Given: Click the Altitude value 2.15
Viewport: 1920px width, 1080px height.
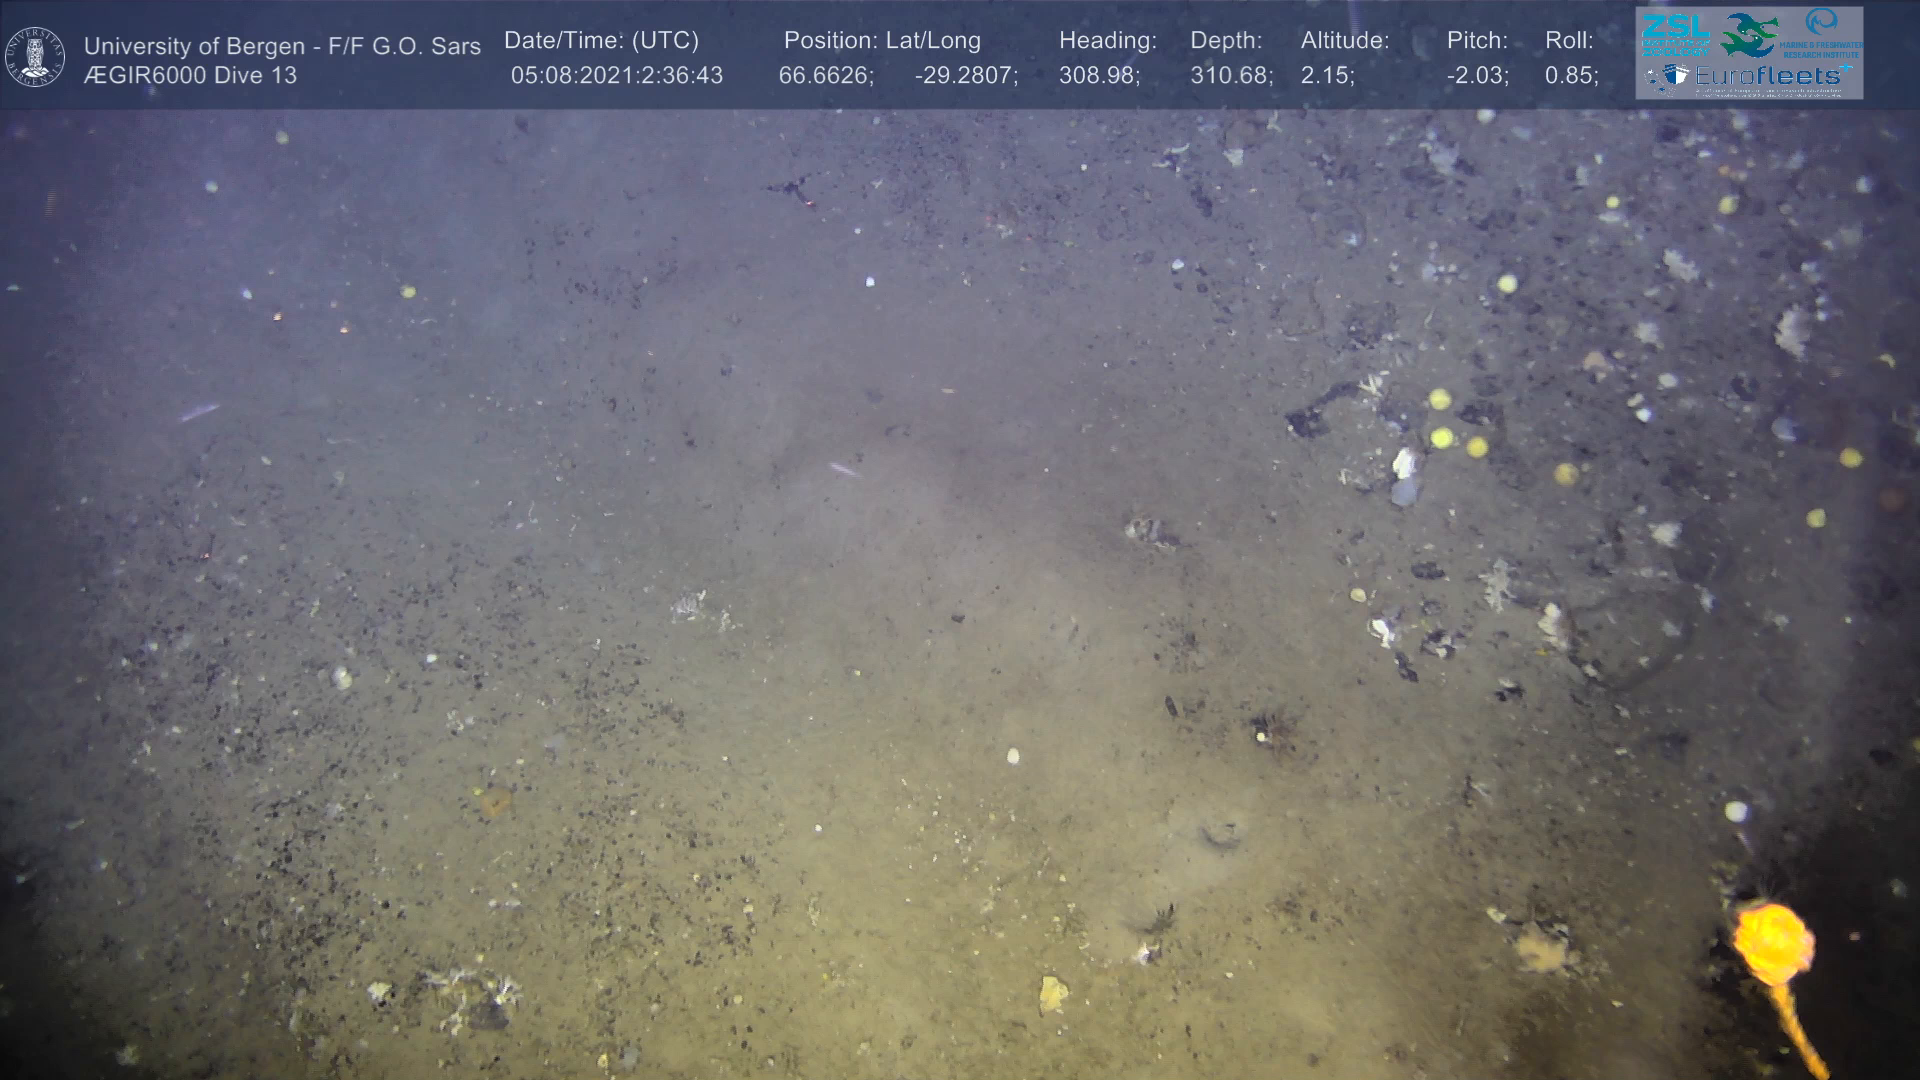Looking at the screenshot, I should pyautogui.click(x=1327, y=76).
